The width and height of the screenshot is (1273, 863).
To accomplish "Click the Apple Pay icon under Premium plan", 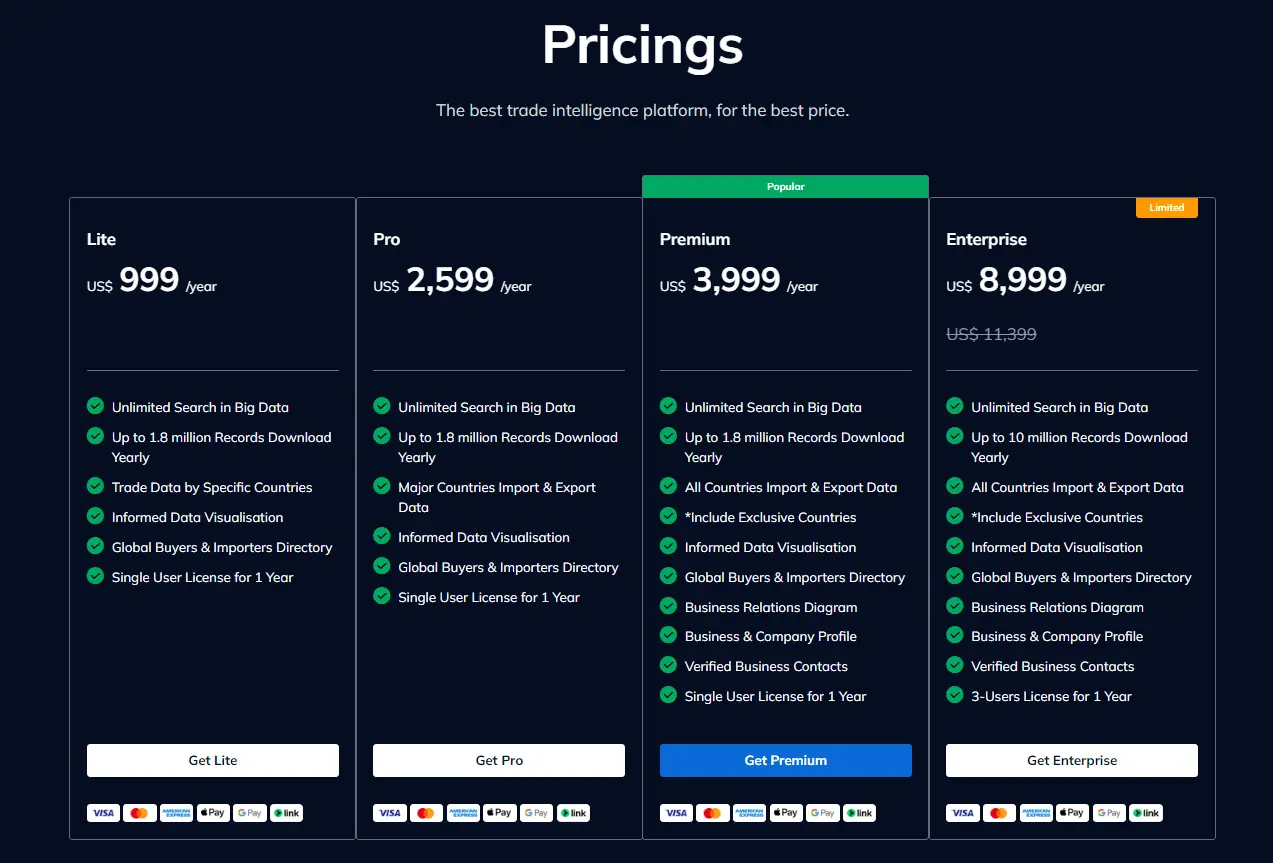I will tap(786, 813).
